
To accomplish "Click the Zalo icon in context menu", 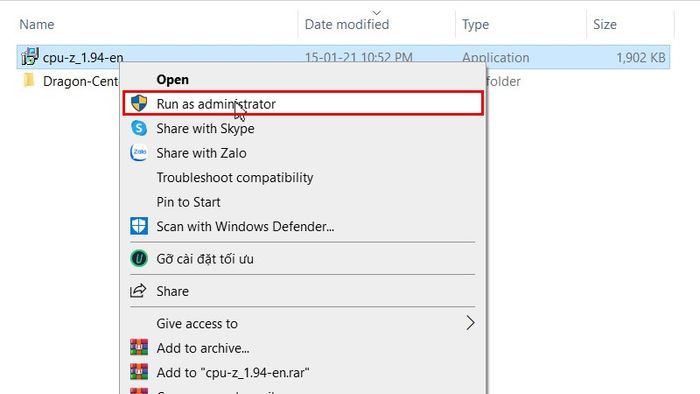I will click(x=139, y=153).
